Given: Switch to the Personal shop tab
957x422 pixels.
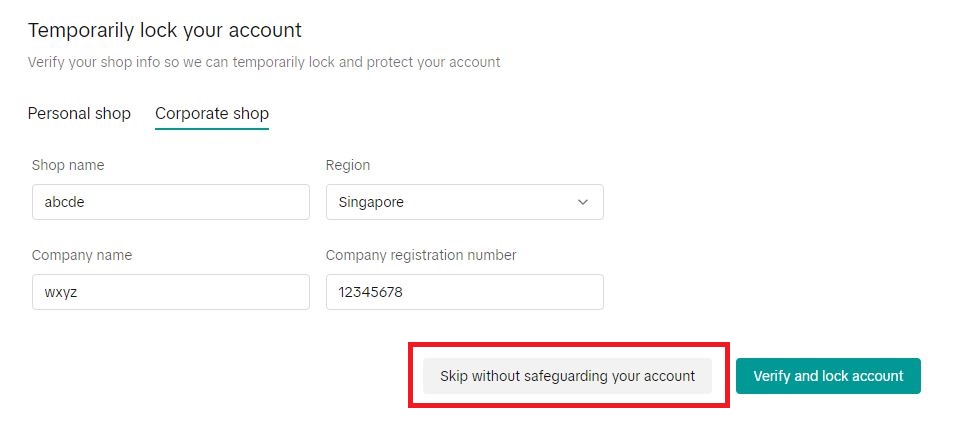Looking at the screenshot, I should (x=79, y=113).
